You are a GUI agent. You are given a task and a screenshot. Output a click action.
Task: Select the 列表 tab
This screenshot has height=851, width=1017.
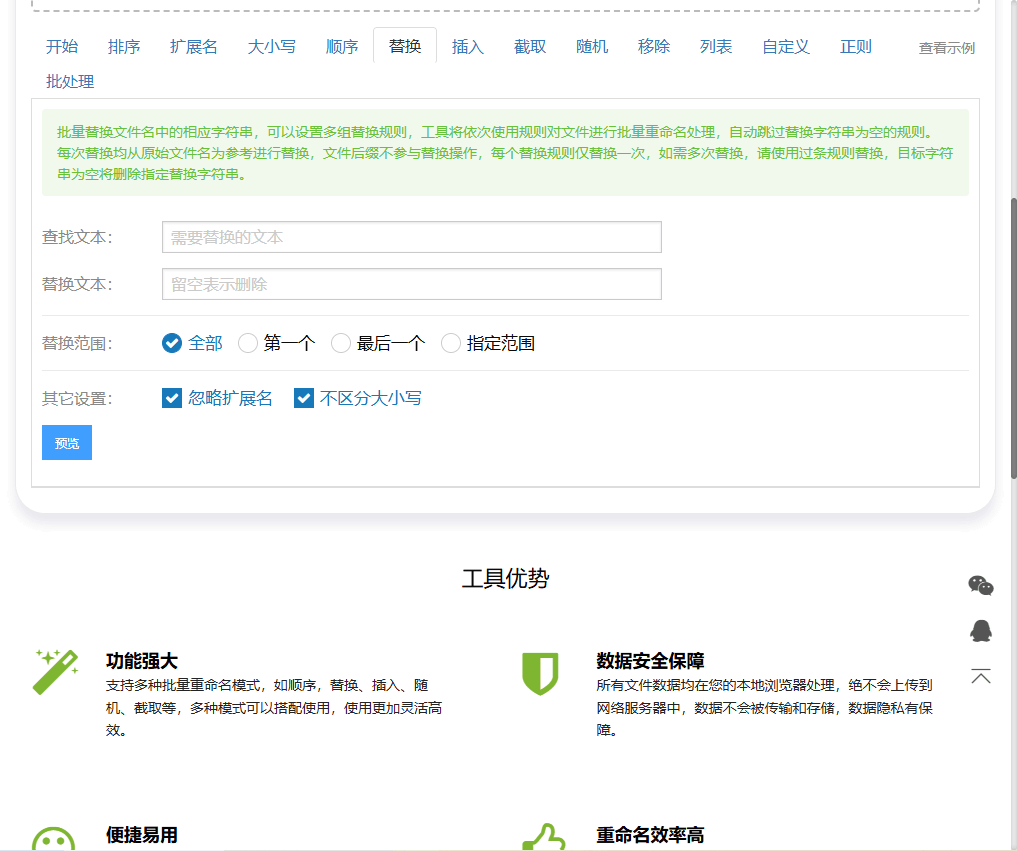(716, 46)
